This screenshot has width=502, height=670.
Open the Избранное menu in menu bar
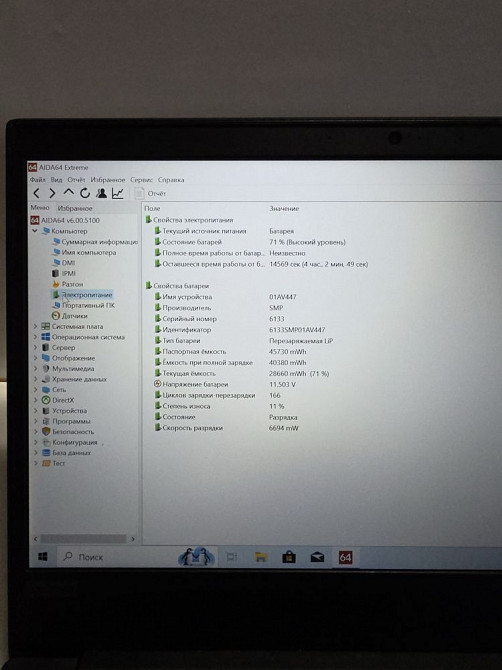108,179
